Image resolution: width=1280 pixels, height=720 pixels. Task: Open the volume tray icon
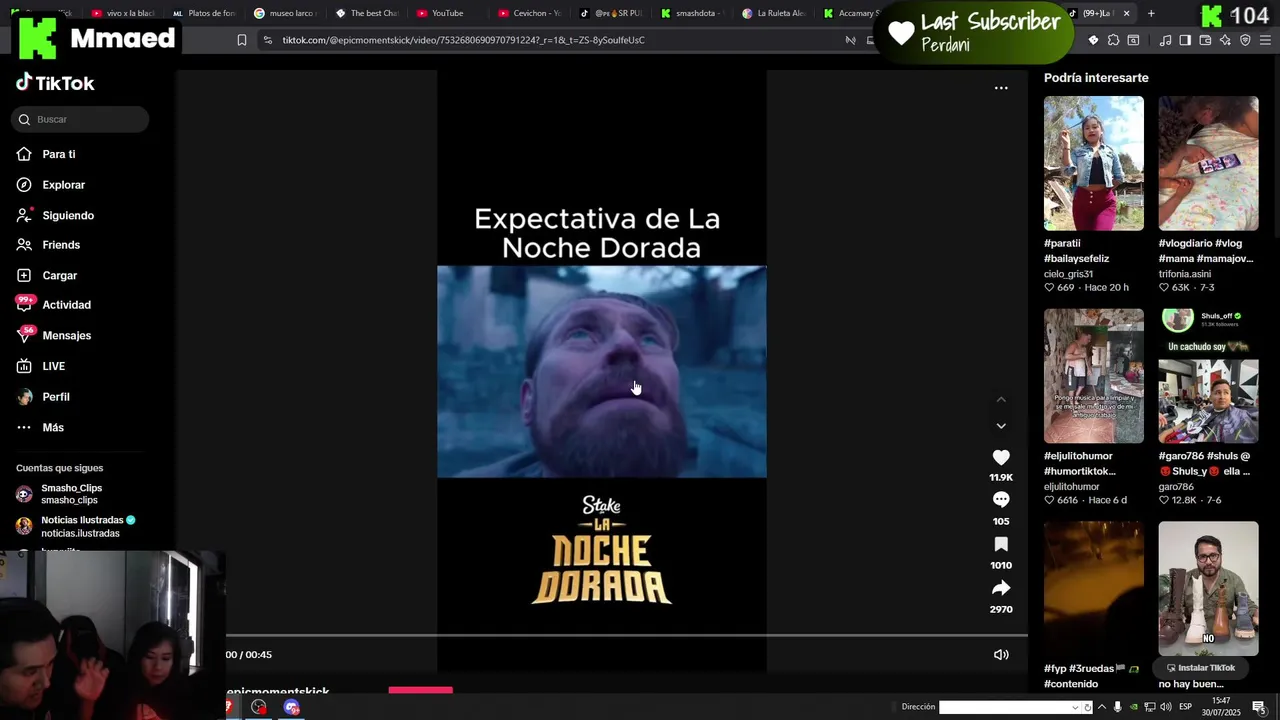point(1166,707)
